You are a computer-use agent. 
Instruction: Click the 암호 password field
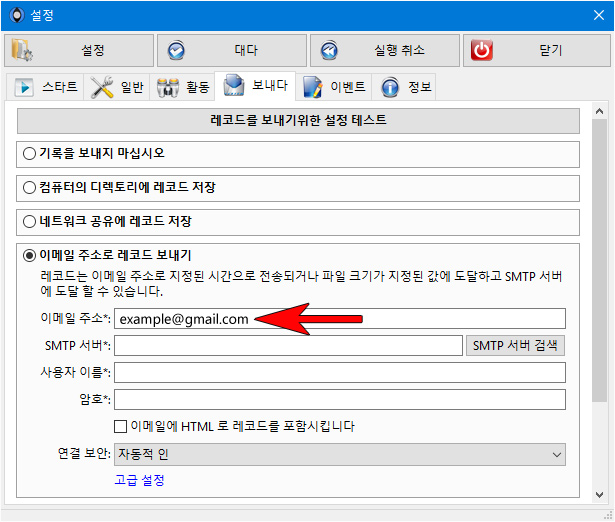[x=340, y=400]
